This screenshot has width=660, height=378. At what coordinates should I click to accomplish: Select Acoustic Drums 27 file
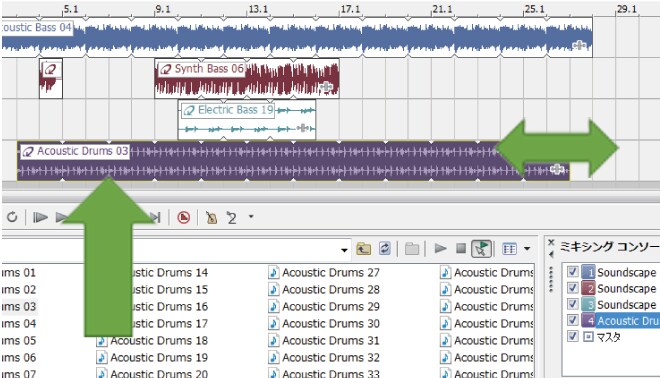pyautogui.click(x=324, y=273)
